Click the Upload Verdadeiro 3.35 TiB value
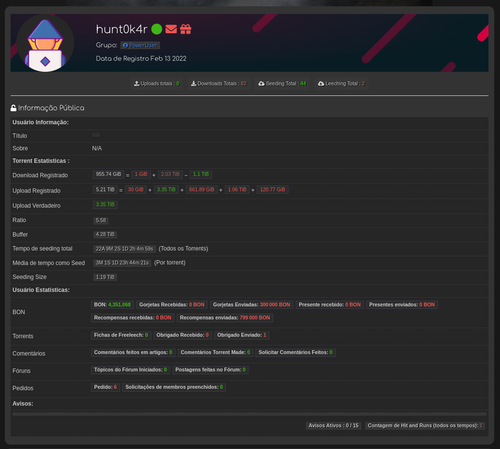This screenshot has height=449, width=500. [x=105, y=205]
